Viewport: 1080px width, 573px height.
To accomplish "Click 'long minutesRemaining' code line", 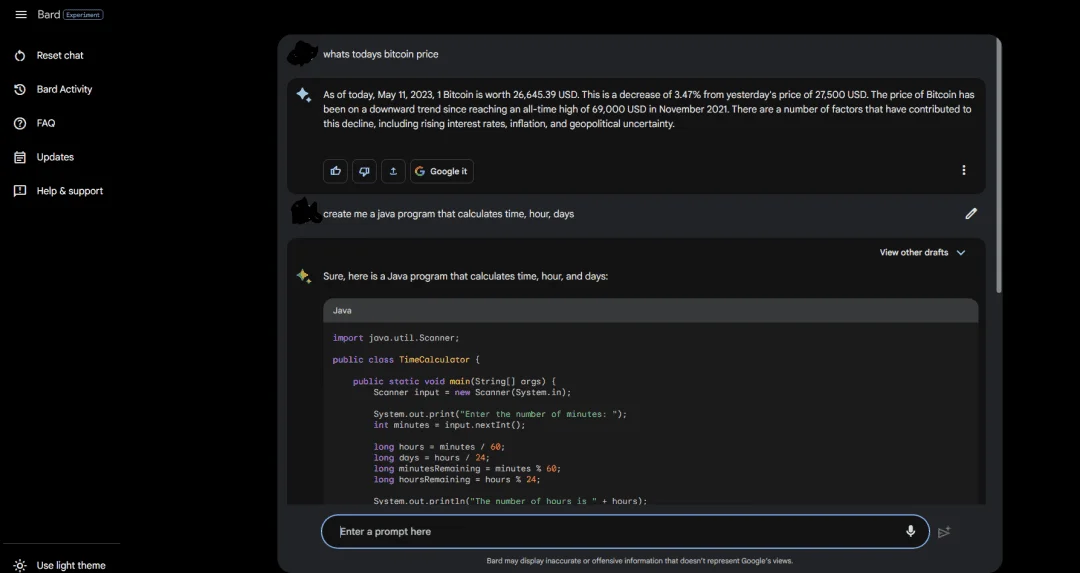I will pos(467,469).
